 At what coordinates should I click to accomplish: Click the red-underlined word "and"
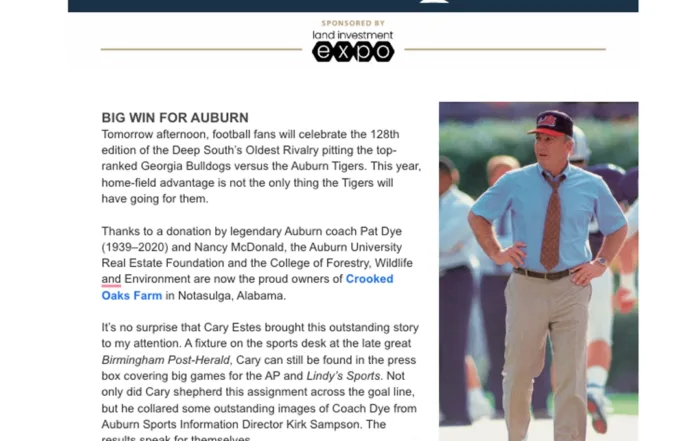click(111, 279)
